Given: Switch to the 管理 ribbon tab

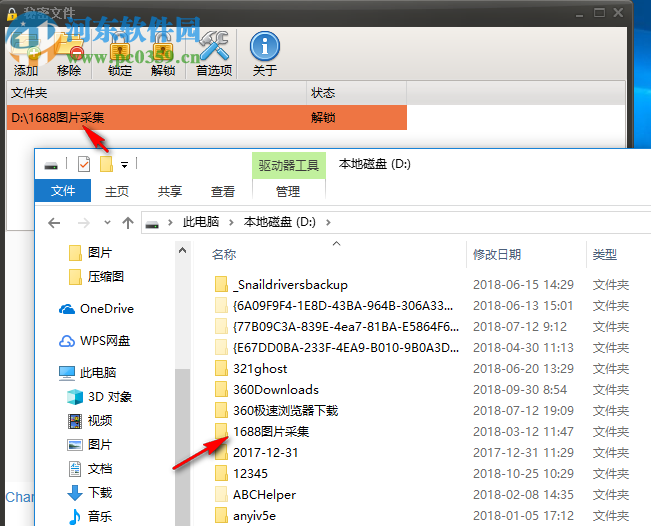Looking at the screenshot, I should (288, 191).
